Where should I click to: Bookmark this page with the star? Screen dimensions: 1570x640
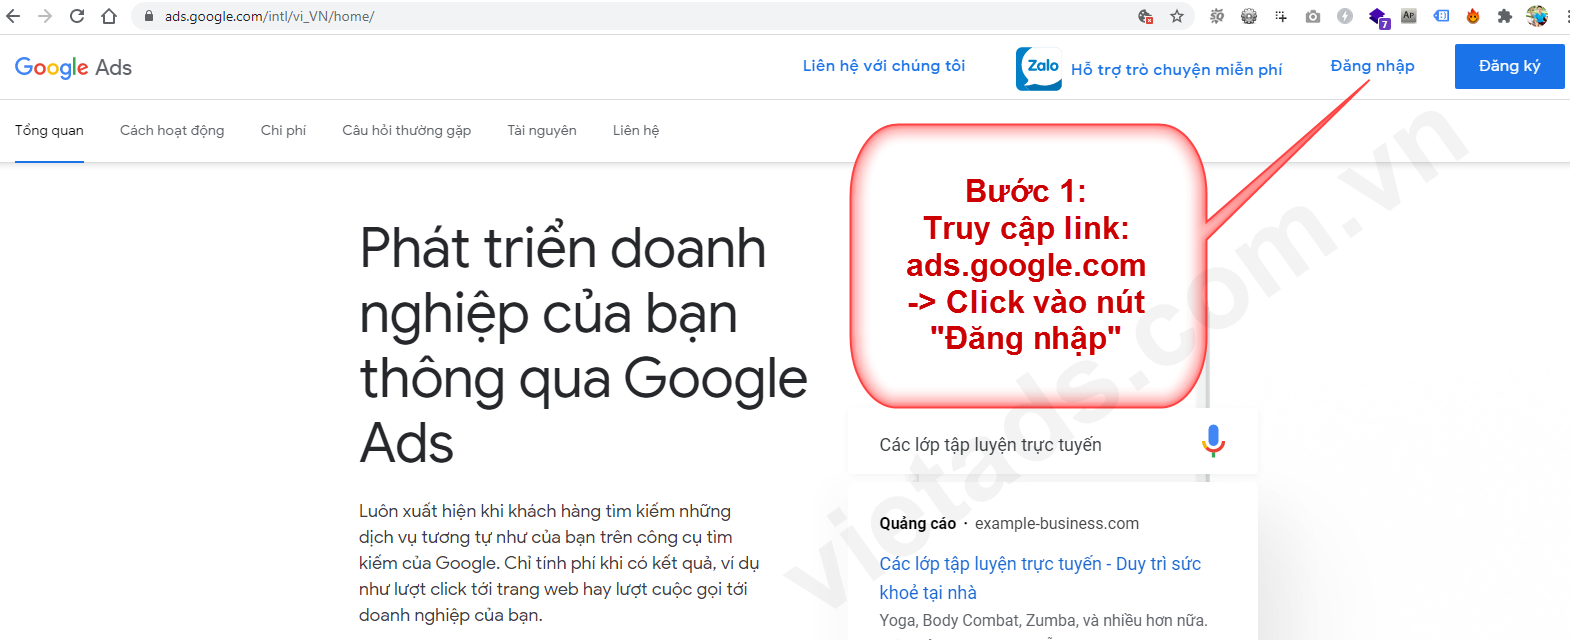pyautogui.click(x=1177, y=16)
